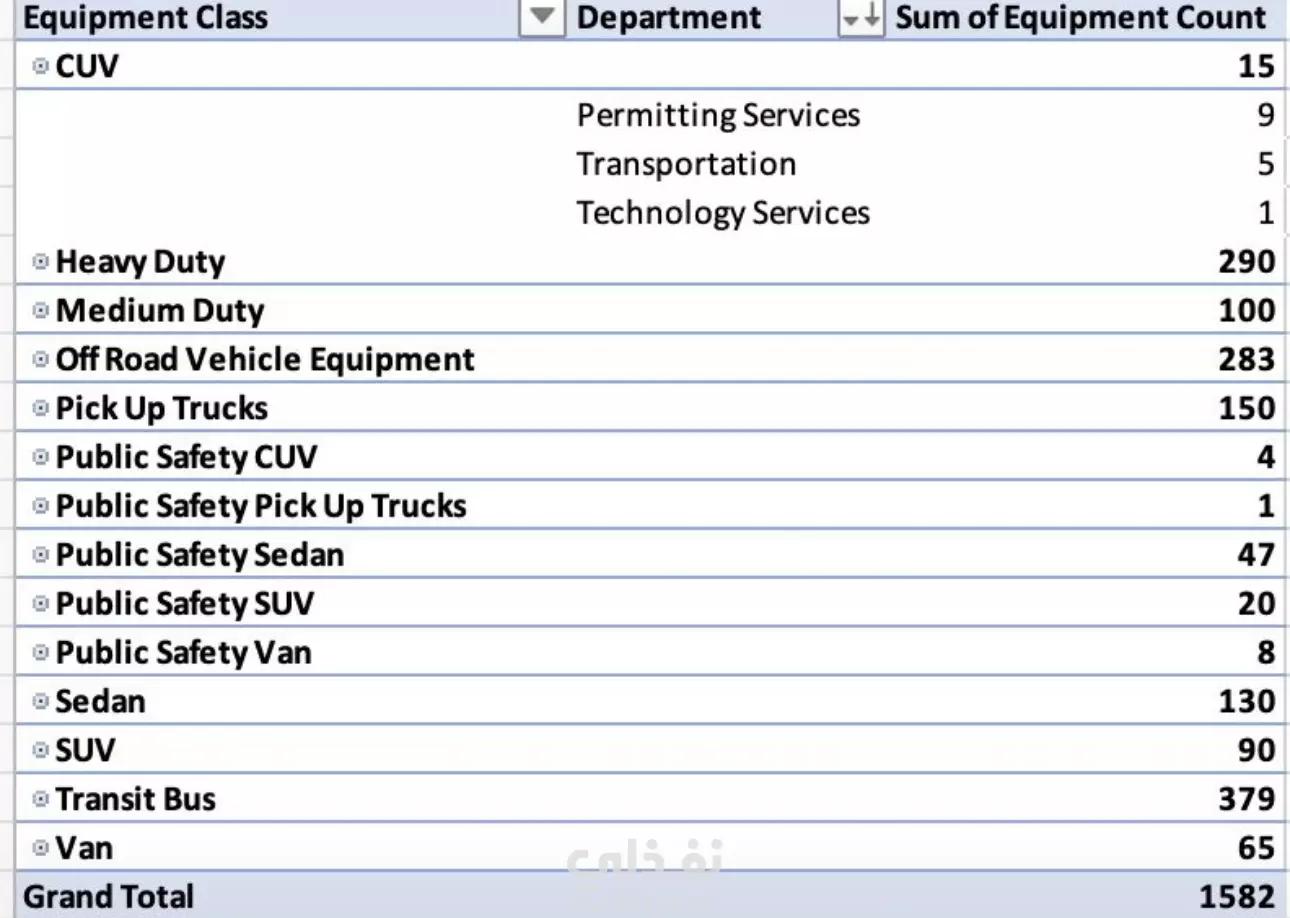Expand the Van group
Screen dimensions: 1290x918
[x=40, y=849]
